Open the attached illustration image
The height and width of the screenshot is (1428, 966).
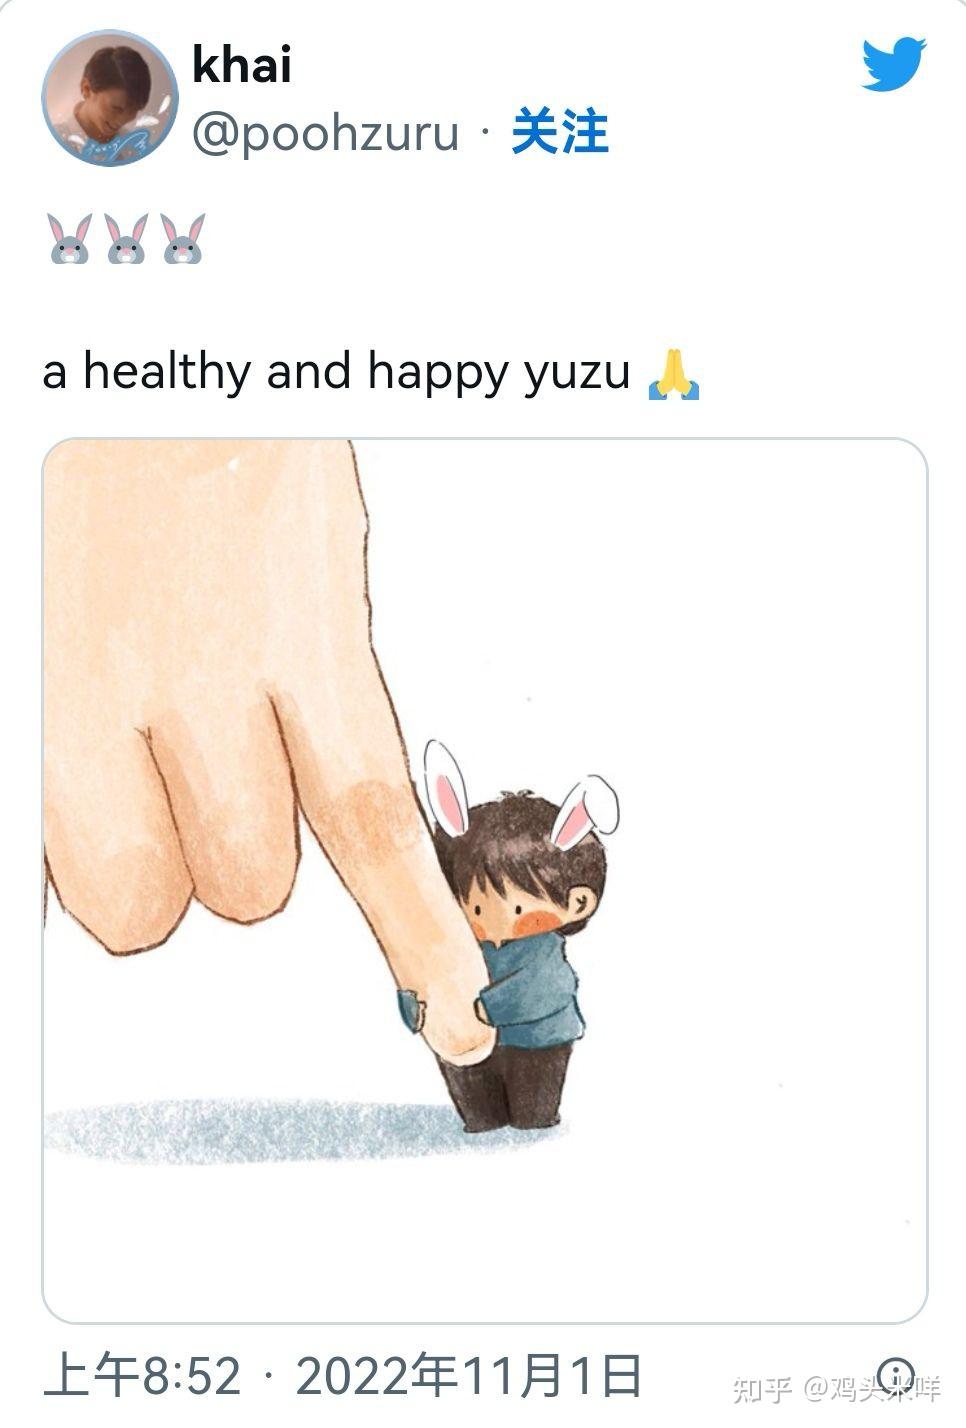[485, 881]
